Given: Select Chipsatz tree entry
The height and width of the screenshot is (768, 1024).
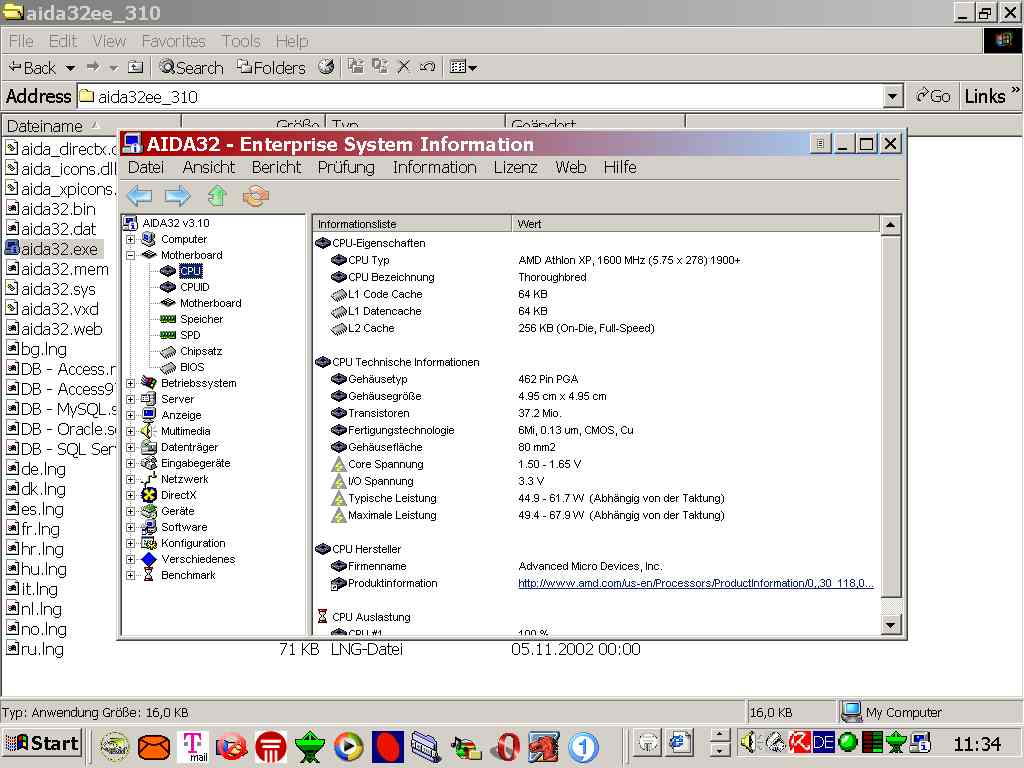Looking at the screenshot, I should 200,351.
